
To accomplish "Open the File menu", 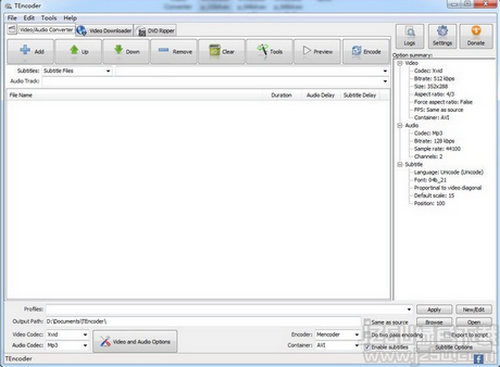I will tap(12, 18).
